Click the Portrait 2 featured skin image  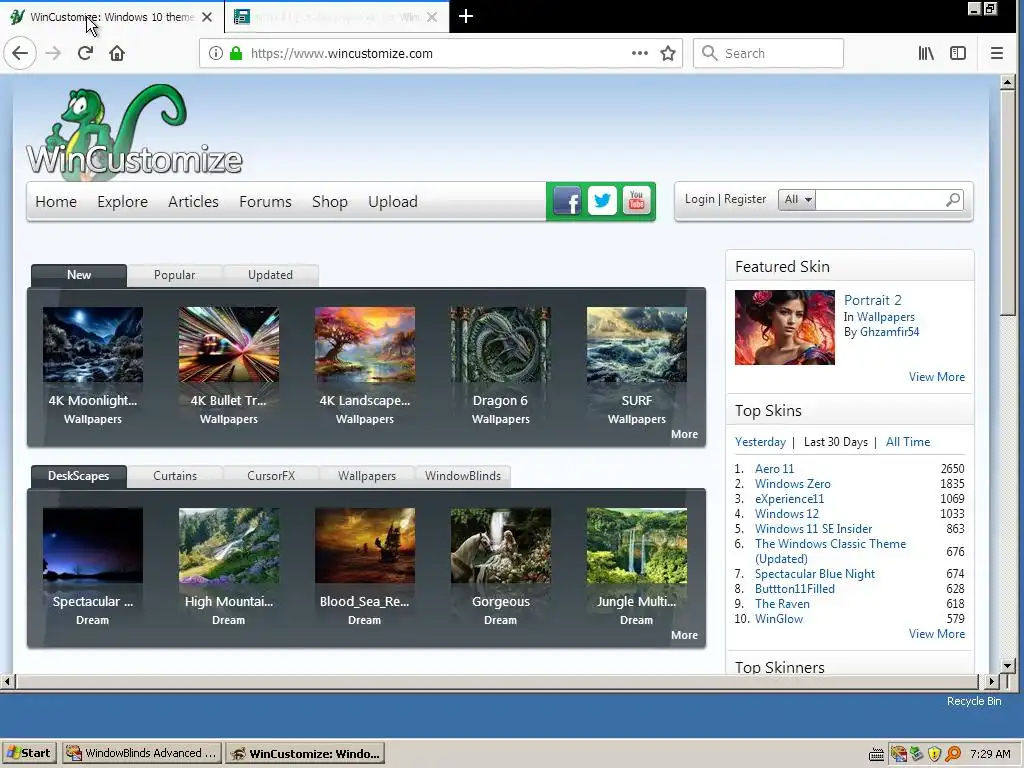[x=784, y=327]
